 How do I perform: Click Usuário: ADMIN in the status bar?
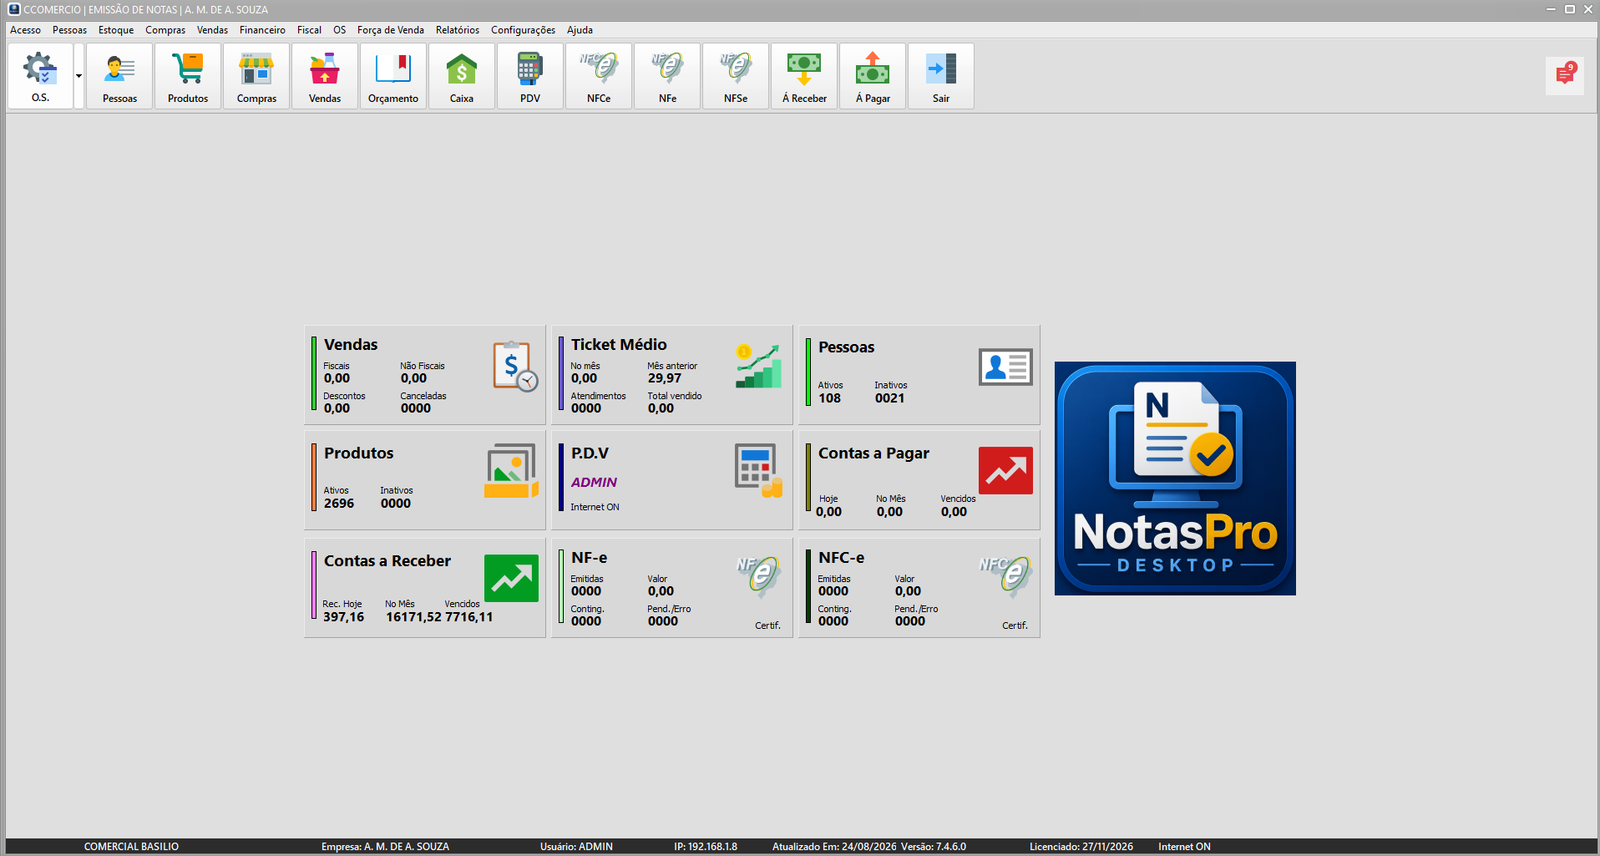coord(577,847)
